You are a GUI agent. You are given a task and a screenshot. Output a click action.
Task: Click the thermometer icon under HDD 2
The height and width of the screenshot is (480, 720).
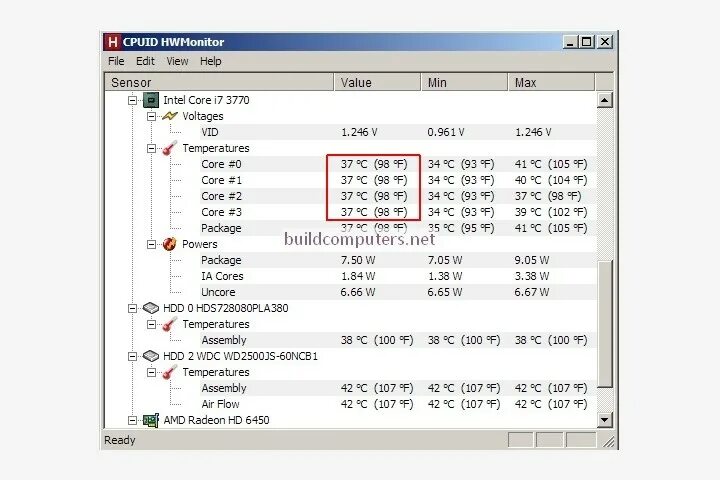[x=169, y=372]
